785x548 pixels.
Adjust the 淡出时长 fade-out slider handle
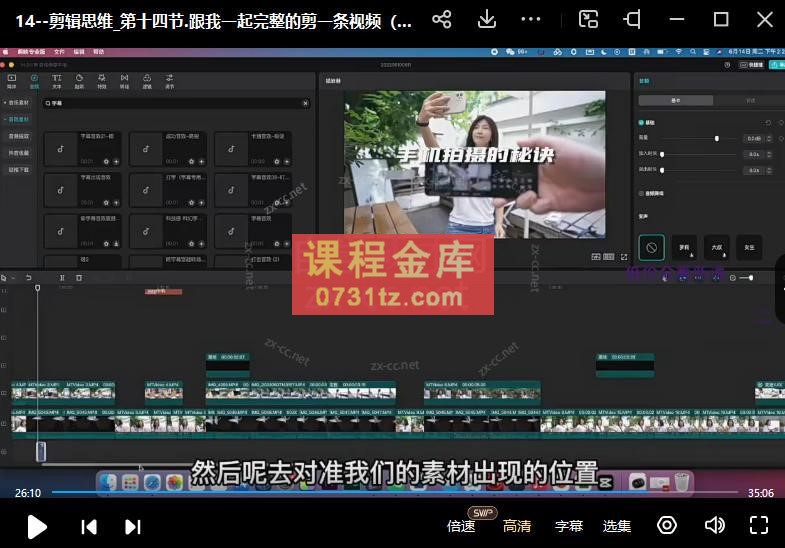pyautogui.click(x=662, y=170)
